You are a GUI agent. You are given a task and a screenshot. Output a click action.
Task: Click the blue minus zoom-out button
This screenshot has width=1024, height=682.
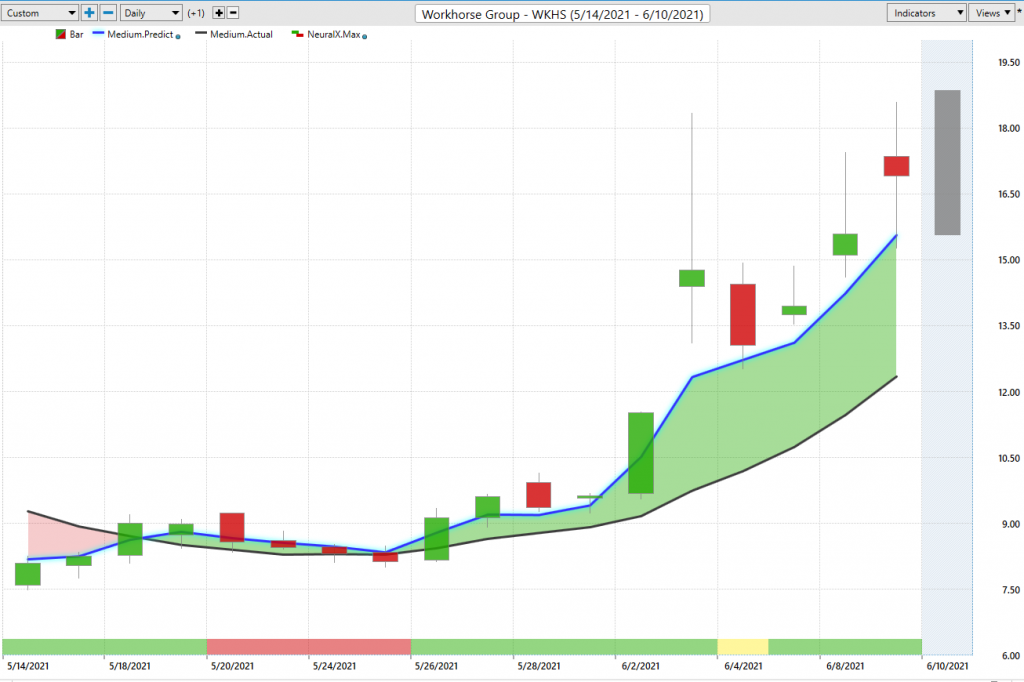[x=108, y=13]
